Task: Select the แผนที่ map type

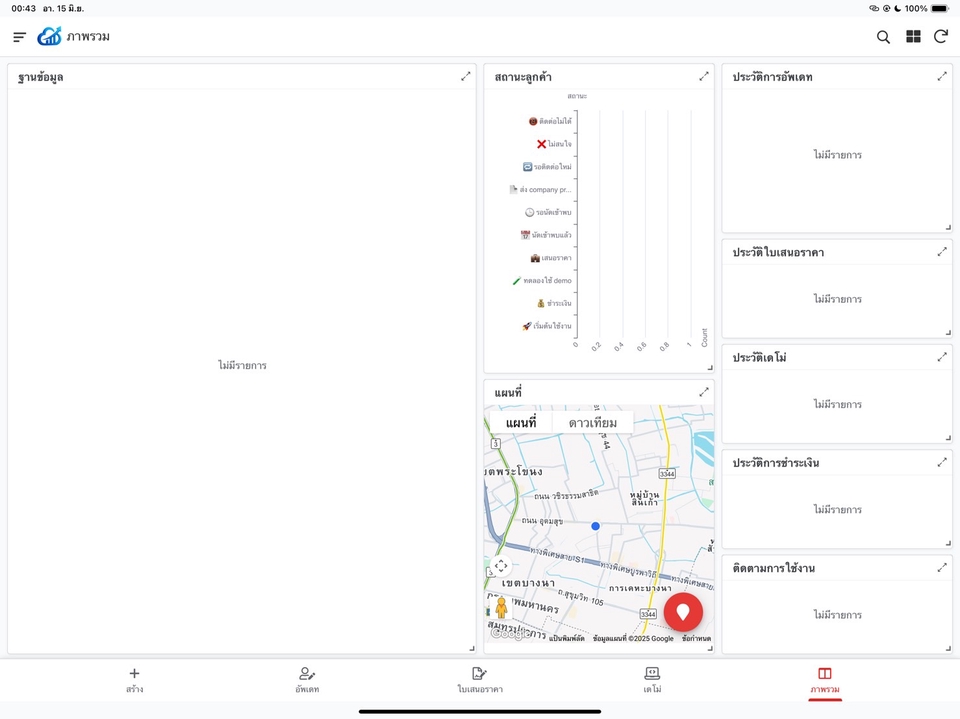Action: pyautogui.click(x=520, y=423)
